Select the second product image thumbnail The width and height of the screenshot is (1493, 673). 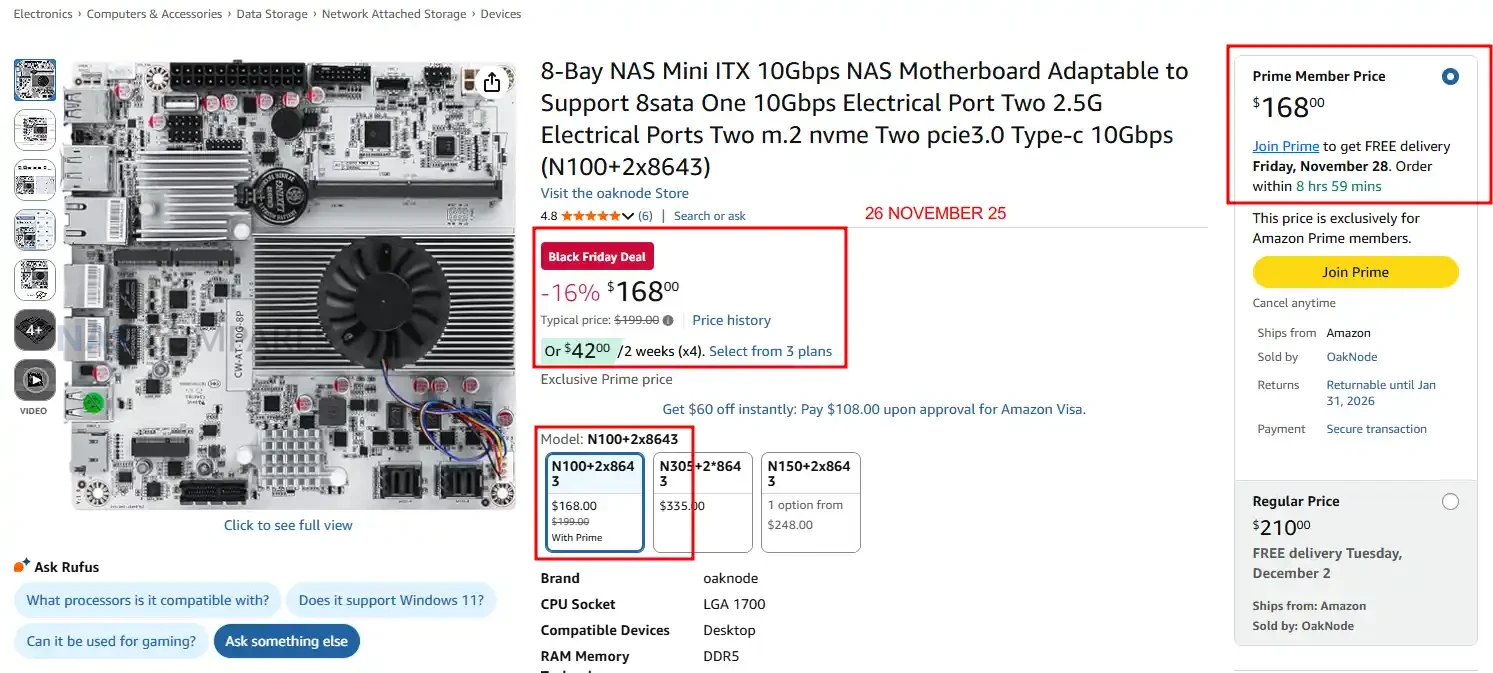coord(35,130)
